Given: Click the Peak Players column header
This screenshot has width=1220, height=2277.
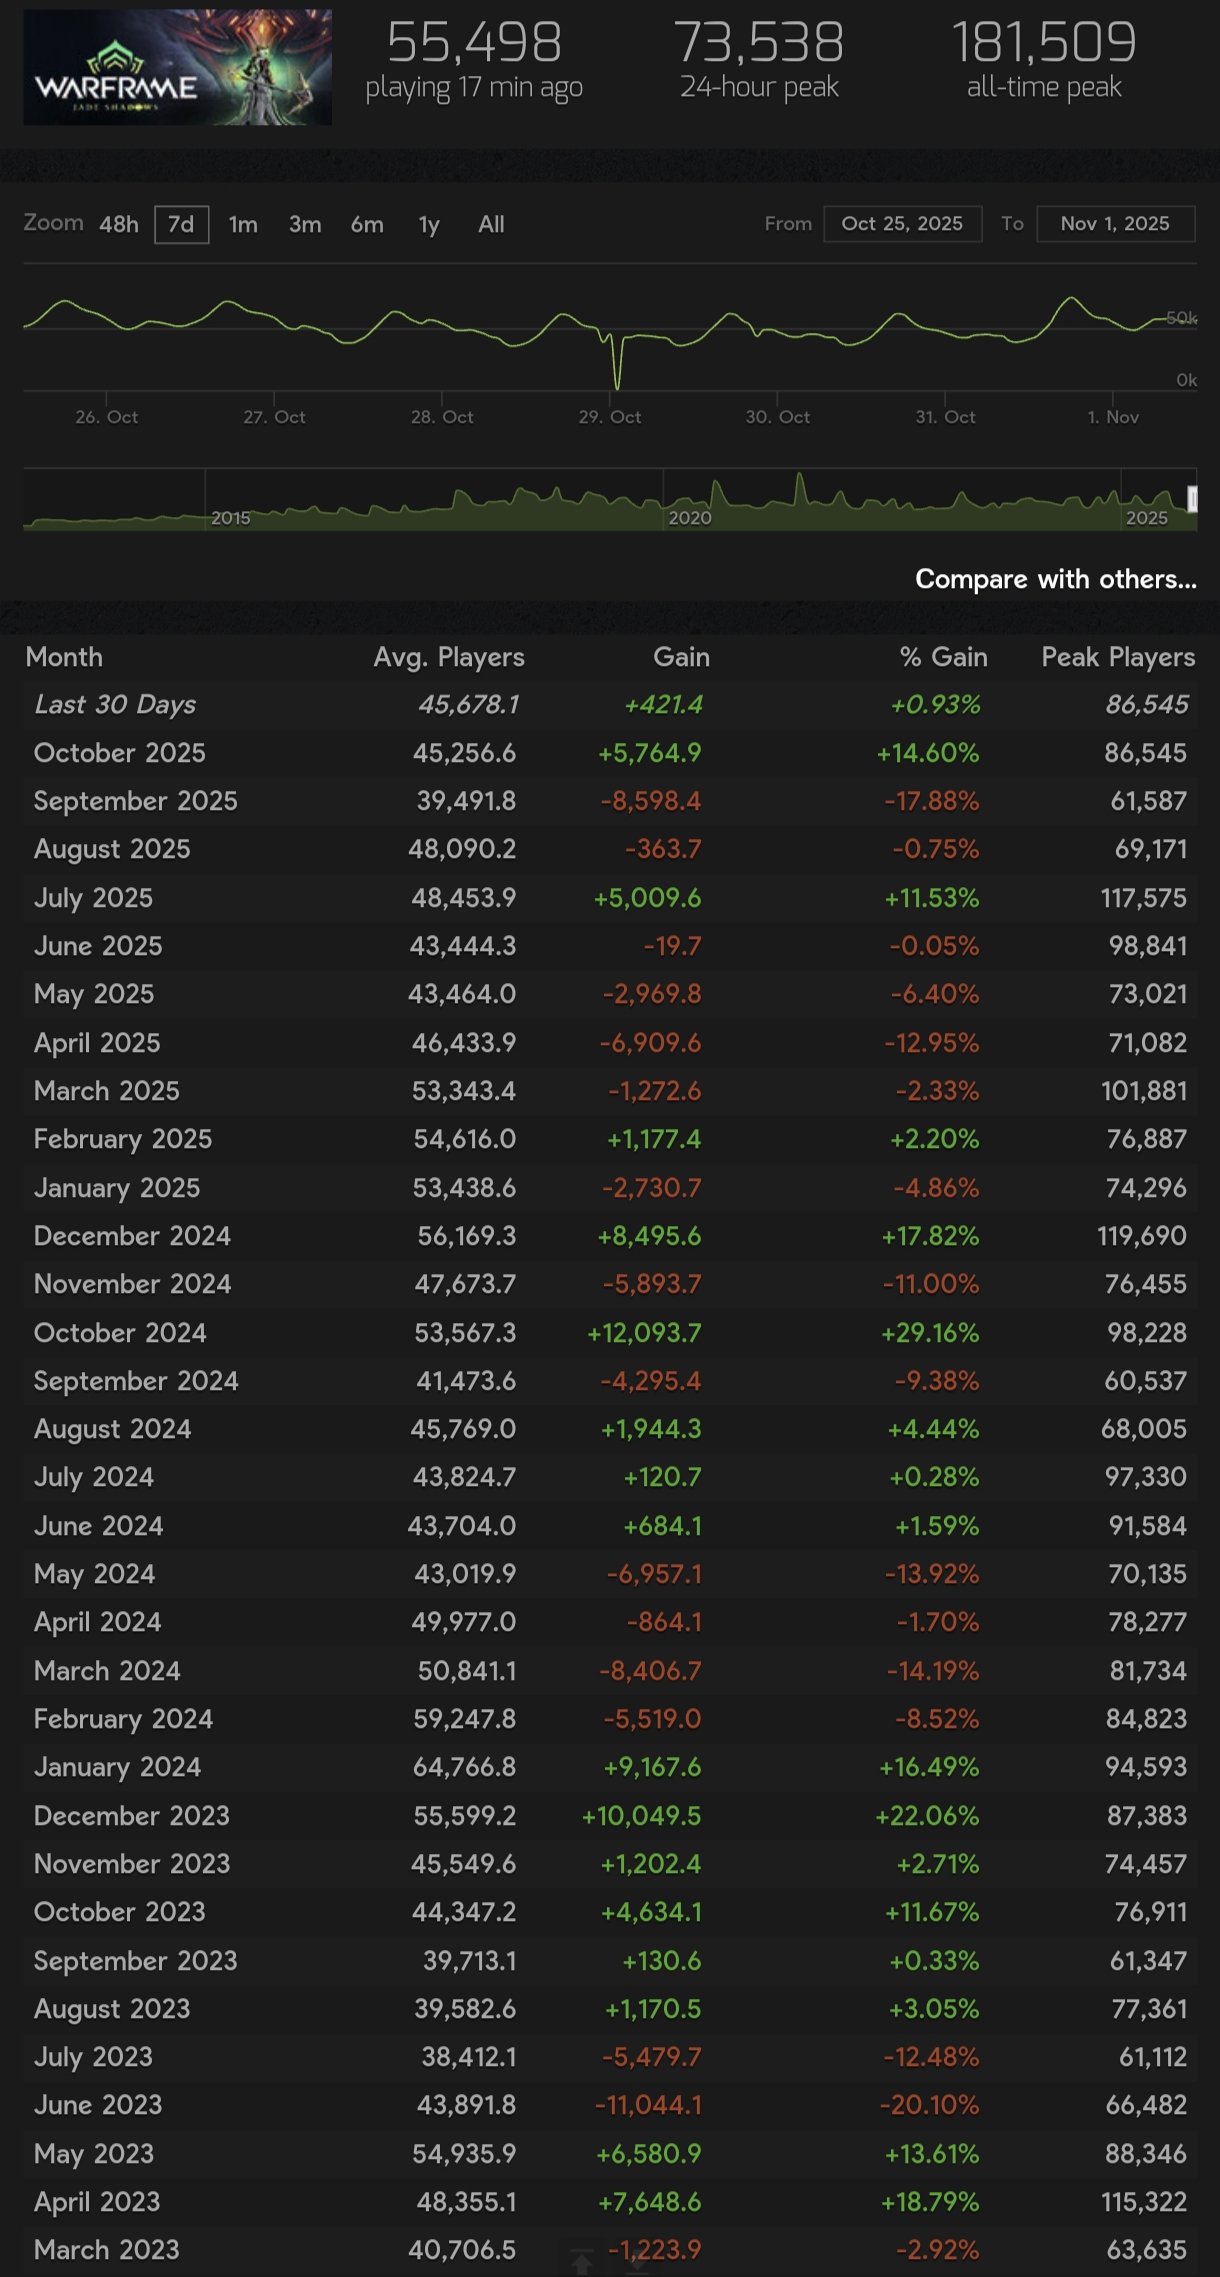Looking at the screenshot, I should [1118, 657].
